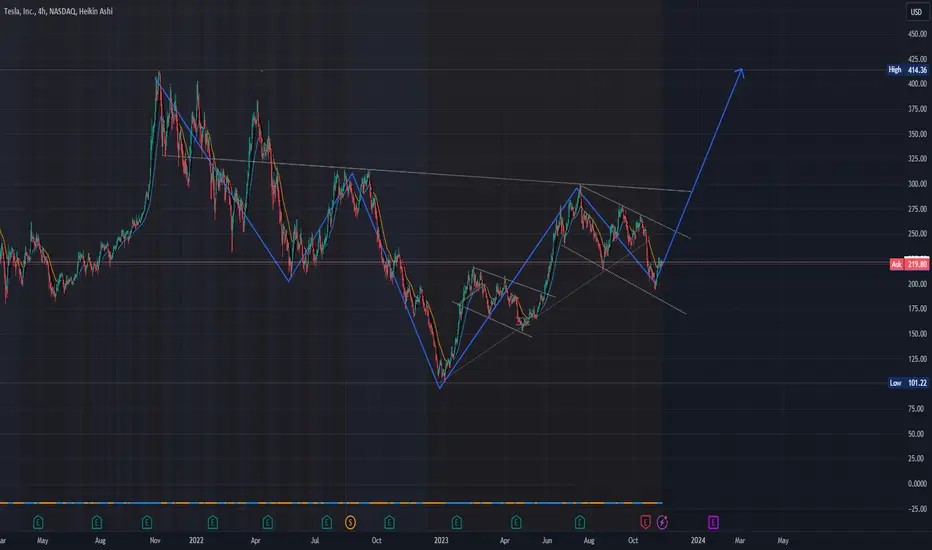Click the 50.00 price scale value
Screen dimensions: 932x550
(x=917, y=434)
